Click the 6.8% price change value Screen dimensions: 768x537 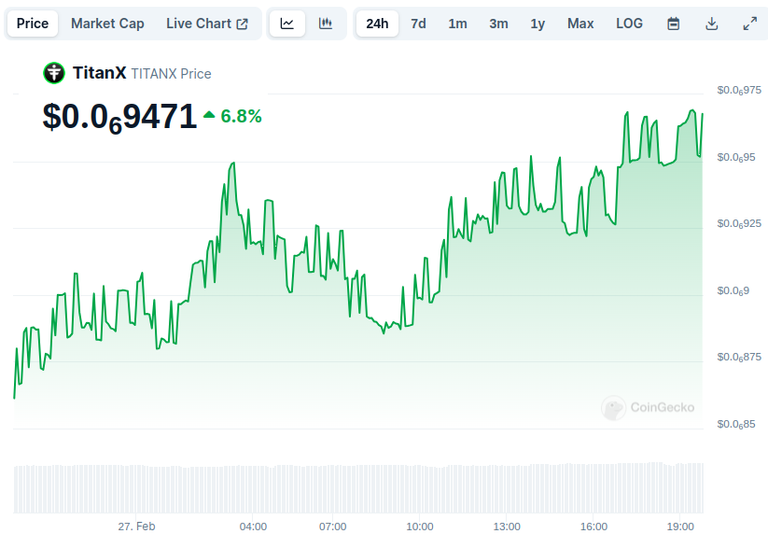point(241,117)
